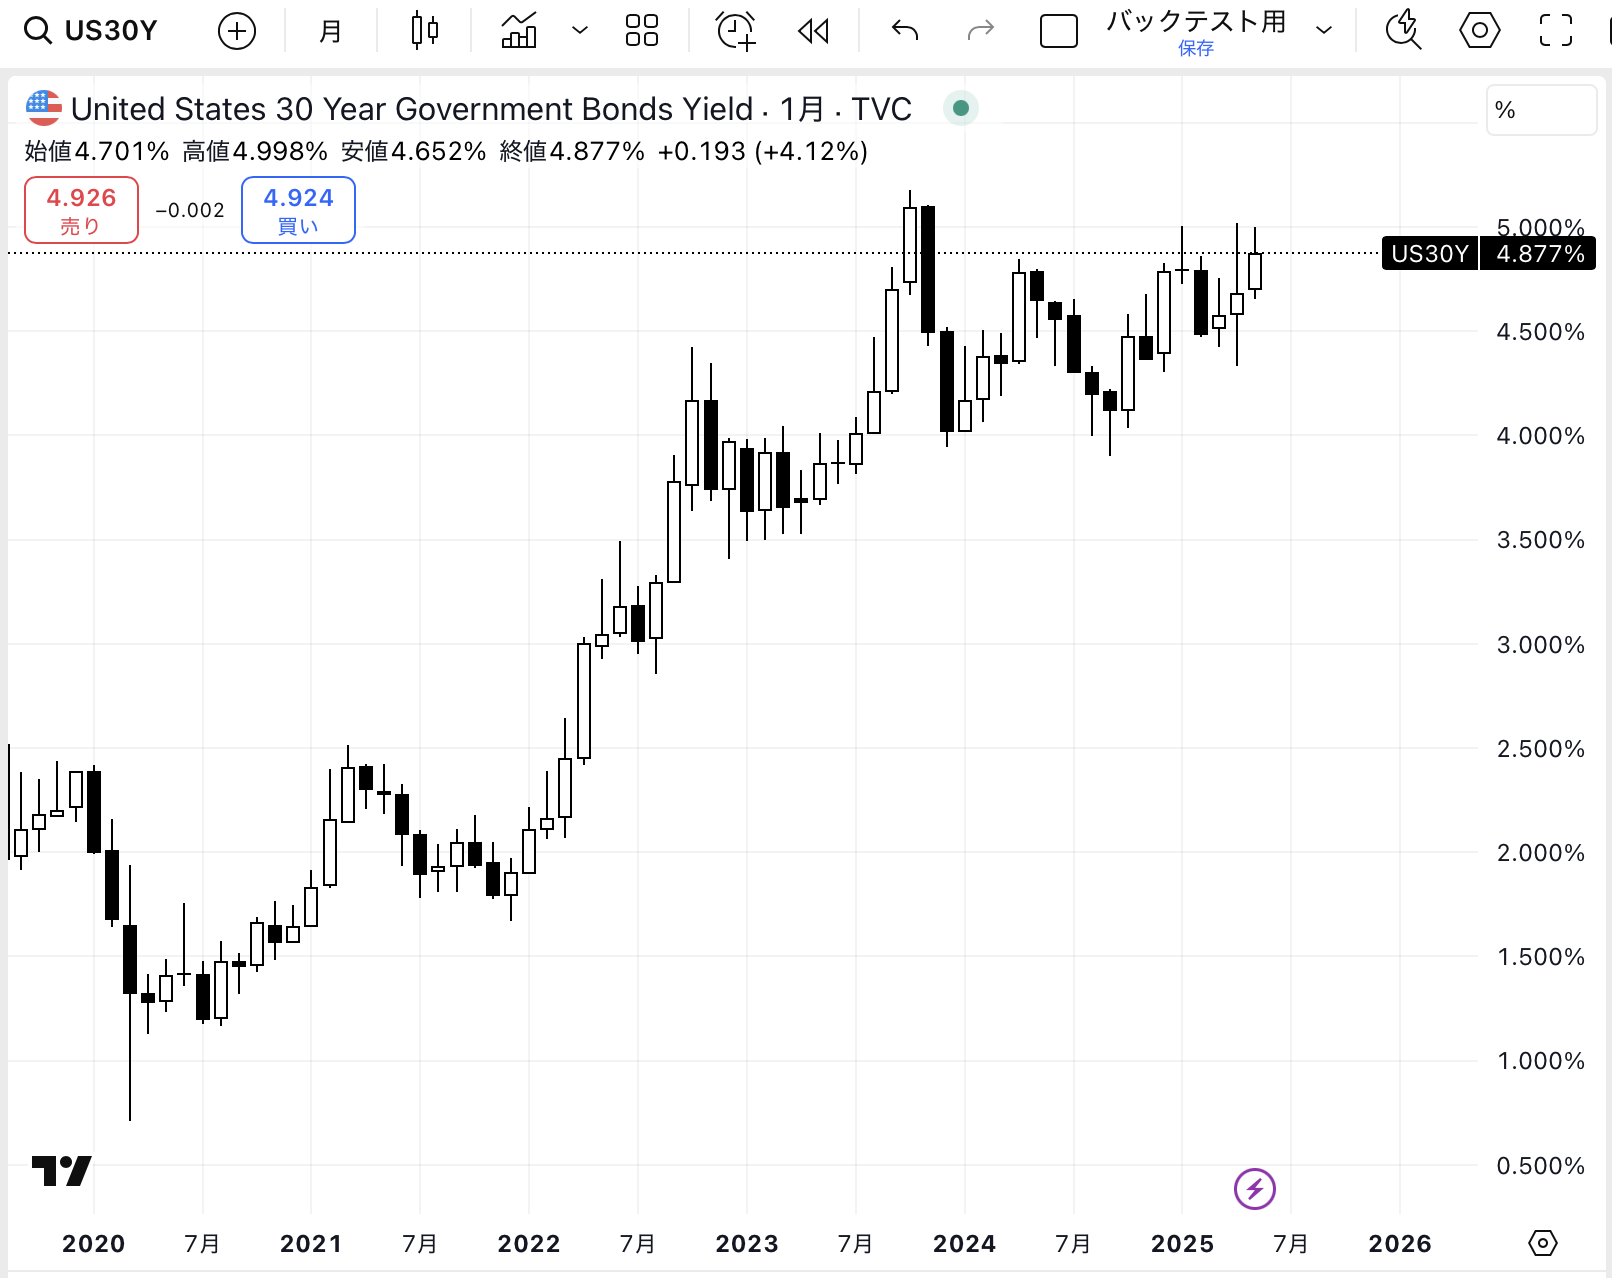Open quick search lightning magnifier icon
Image resolution: width=1612 pixels, height=1278 pixels.
pyautogui.click(x=1404, y=31)
